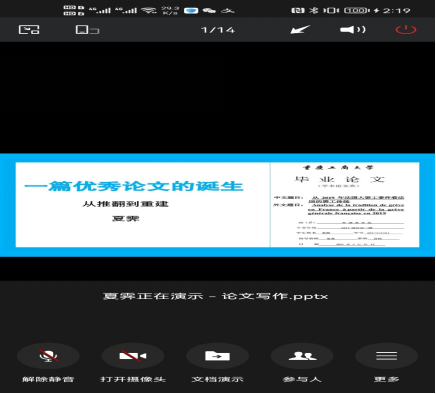Select the 文档演示 menu label

[x=217, y=379]
